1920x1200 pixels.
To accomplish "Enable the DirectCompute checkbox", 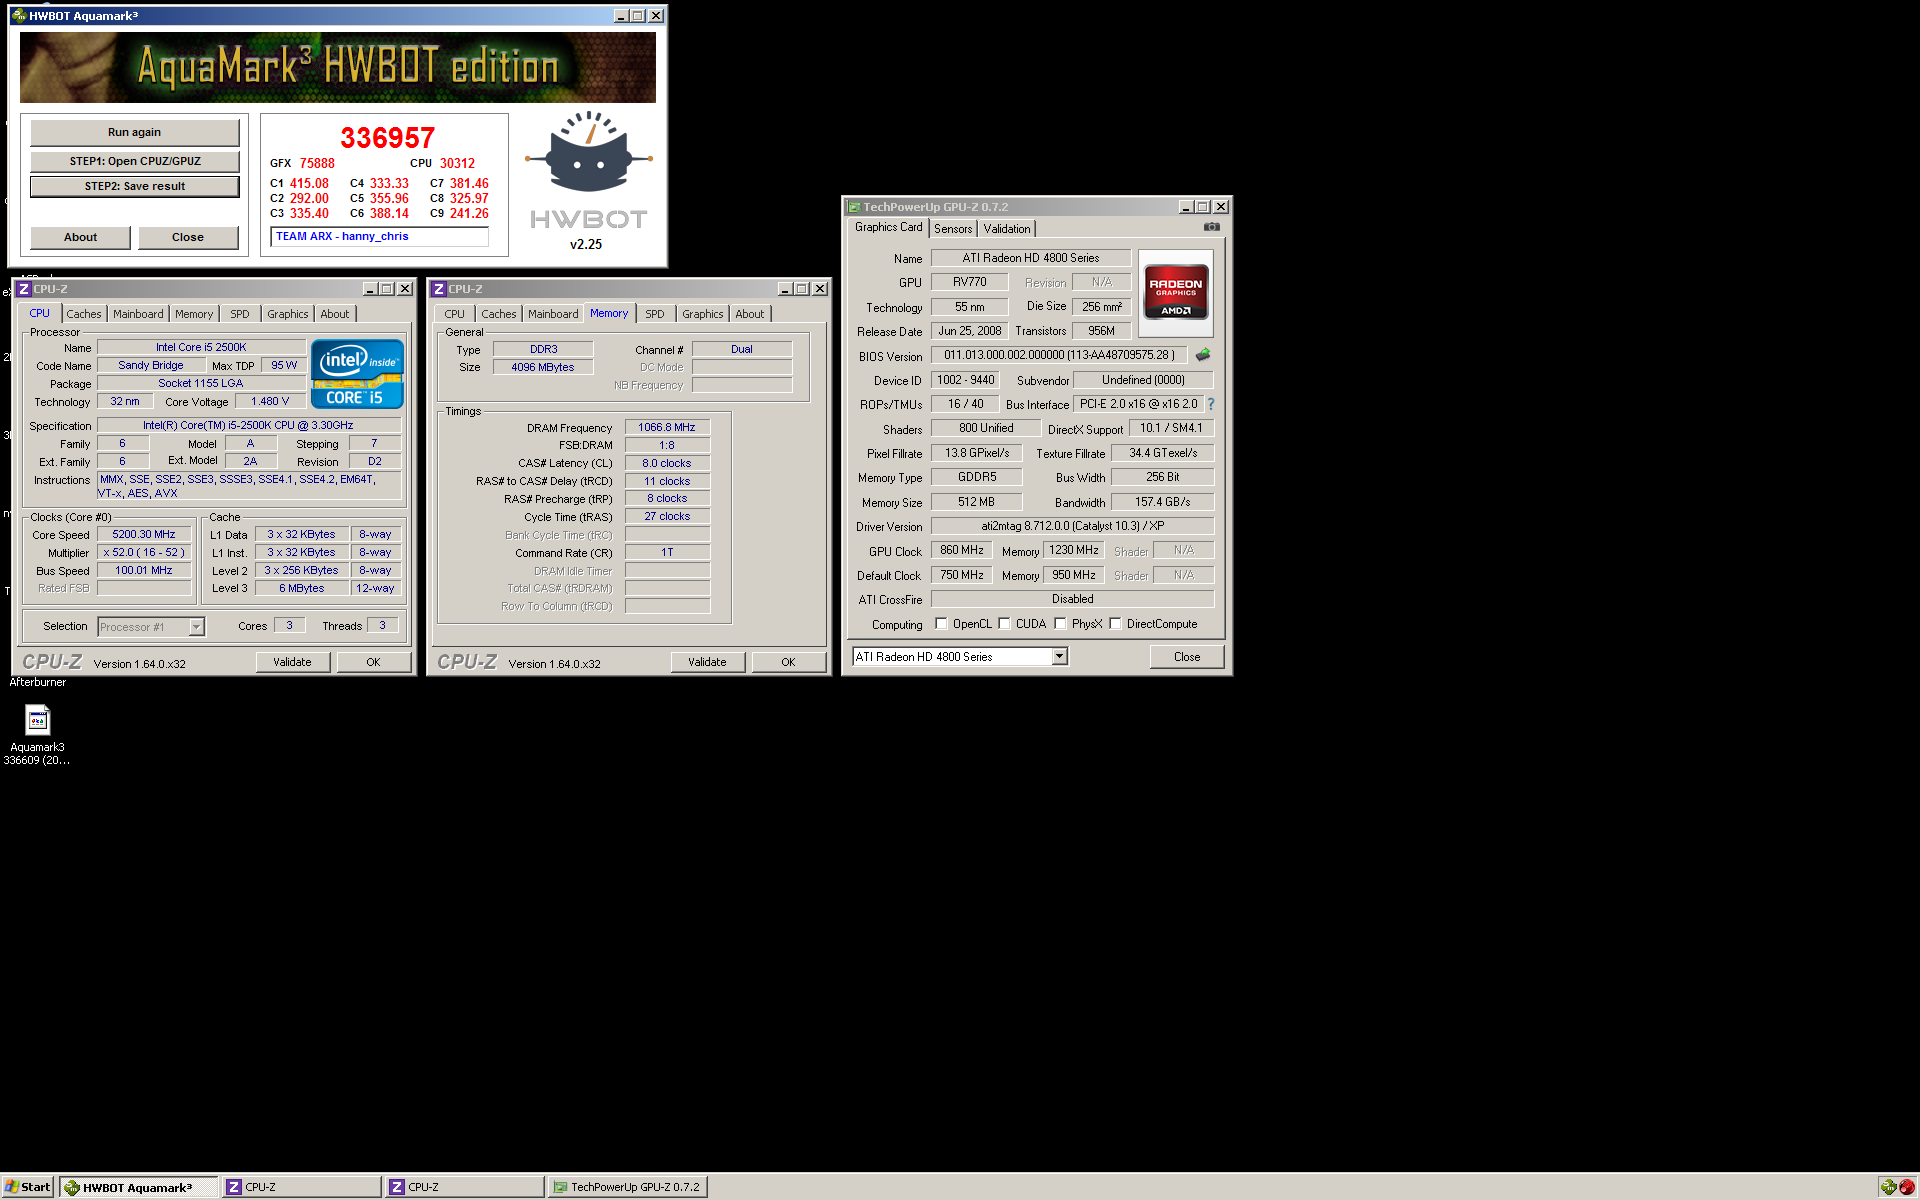I will click(x=1115, y=624).
